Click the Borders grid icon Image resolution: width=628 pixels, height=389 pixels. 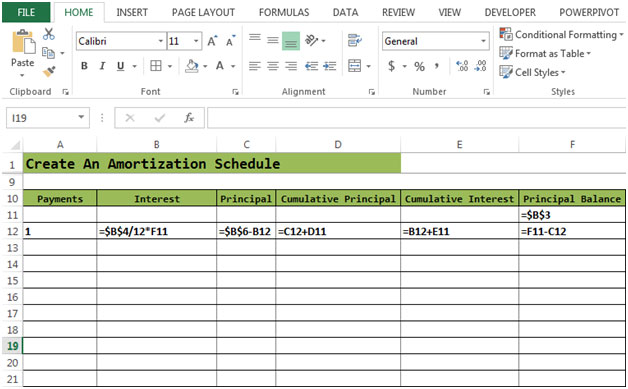coord(156,66)
